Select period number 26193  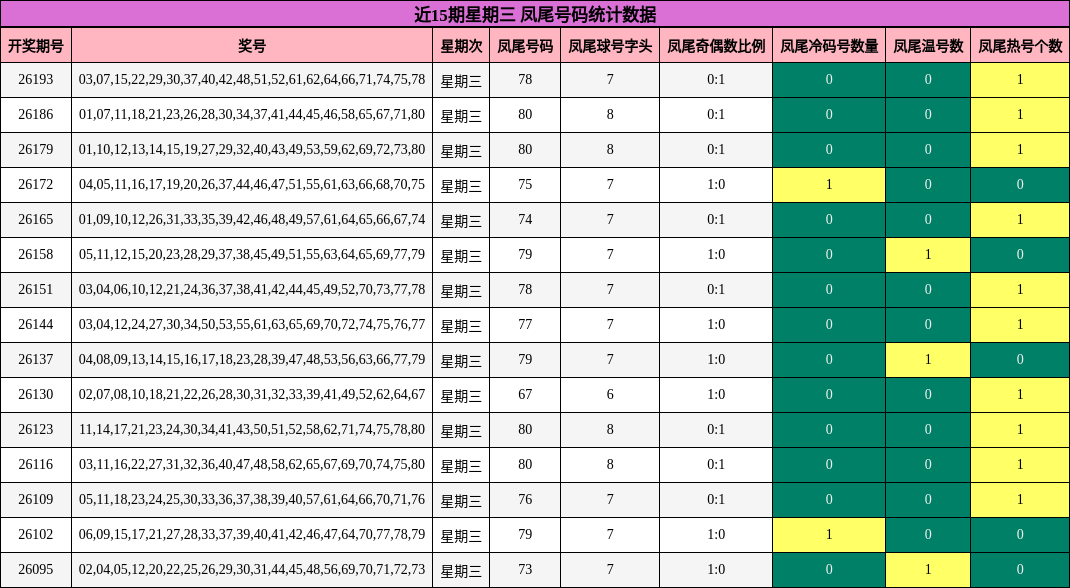[35, 79]
